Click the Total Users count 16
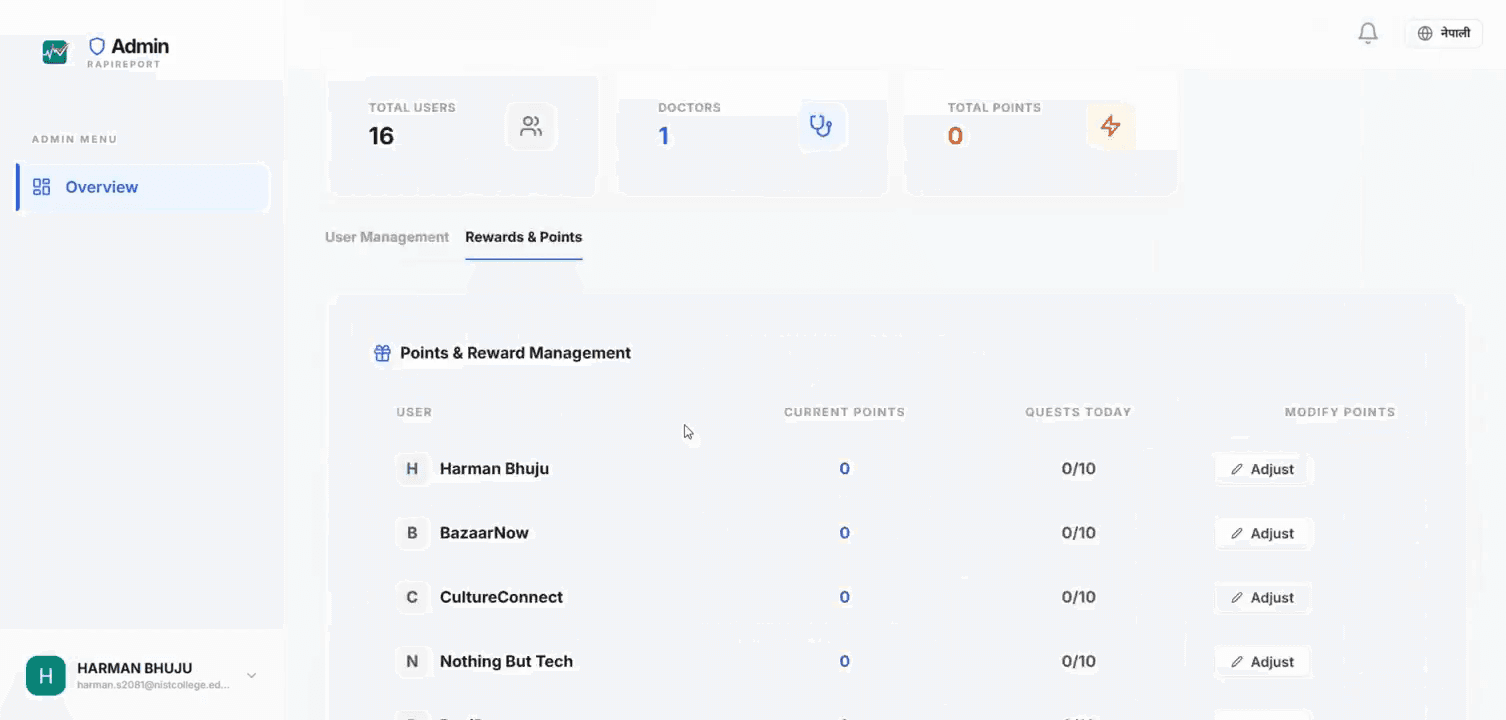This screenshot has height=720, width=1506. (x=381, y=136)
